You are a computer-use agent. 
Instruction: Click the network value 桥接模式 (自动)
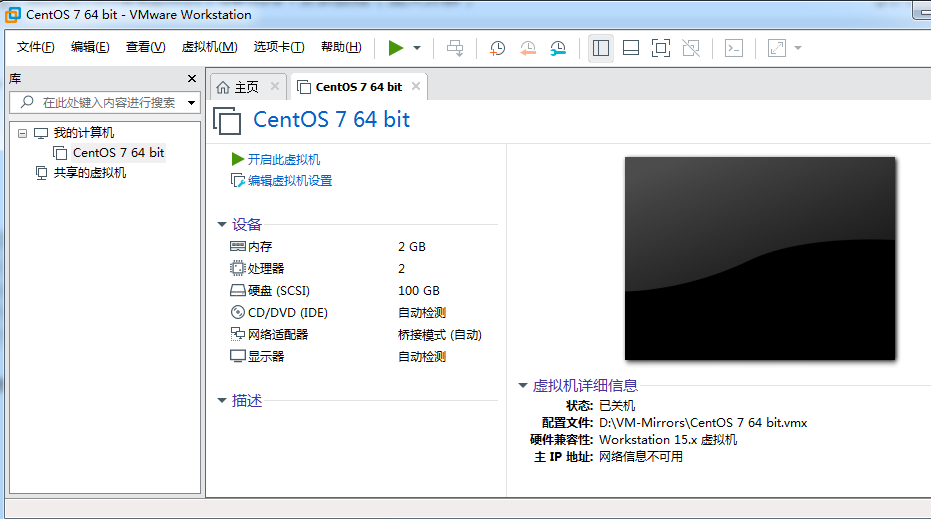[439, 334]
